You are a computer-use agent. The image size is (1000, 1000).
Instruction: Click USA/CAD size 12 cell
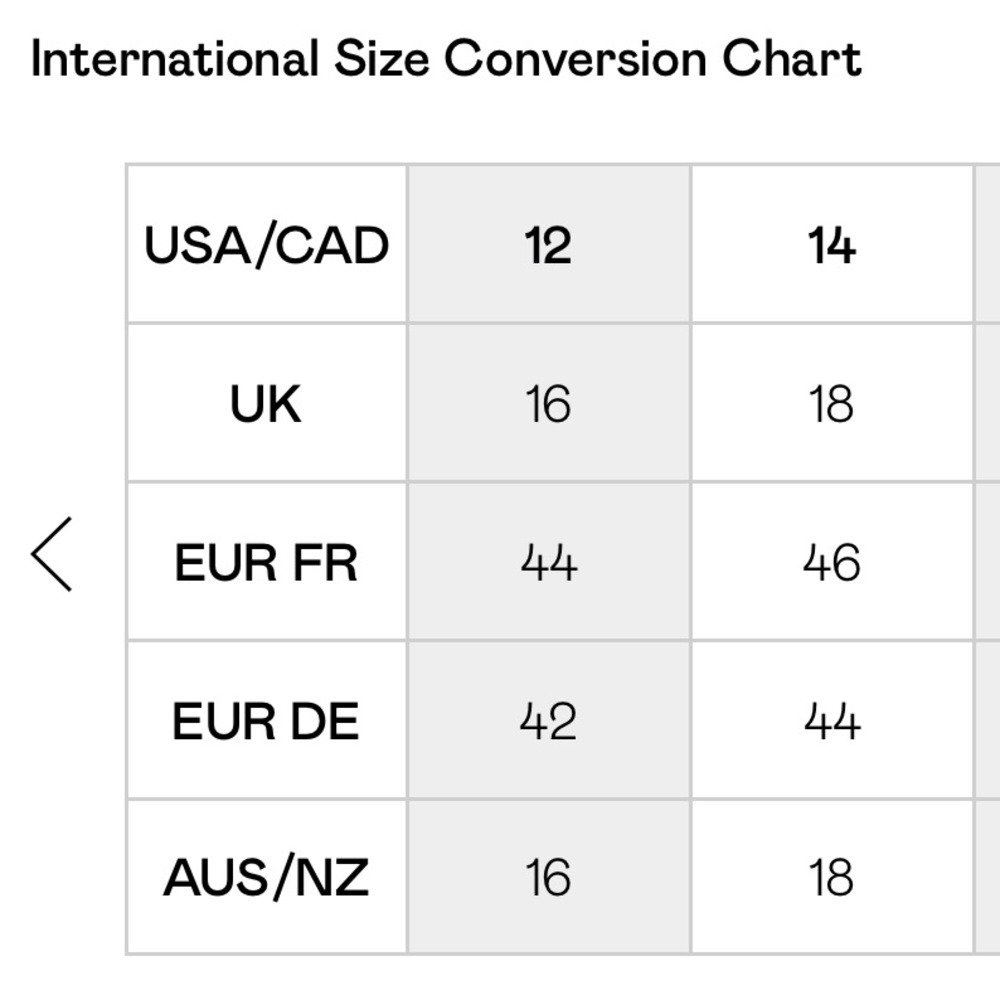tap(548, 244)
